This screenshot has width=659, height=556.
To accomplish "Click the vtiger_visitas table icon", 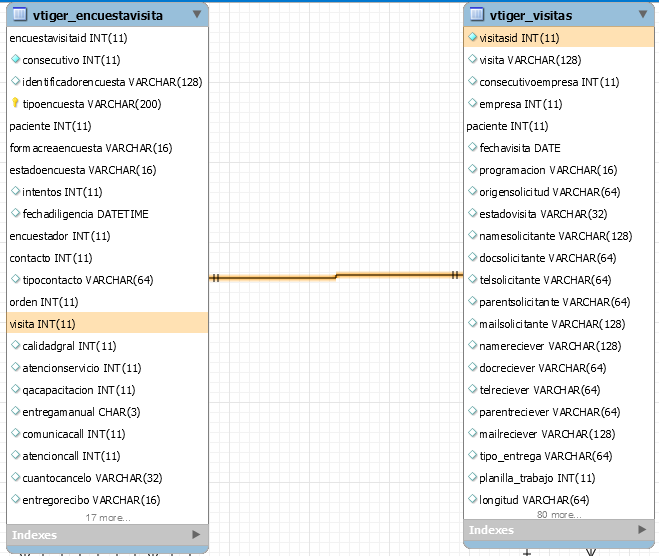I will (476, 14).
